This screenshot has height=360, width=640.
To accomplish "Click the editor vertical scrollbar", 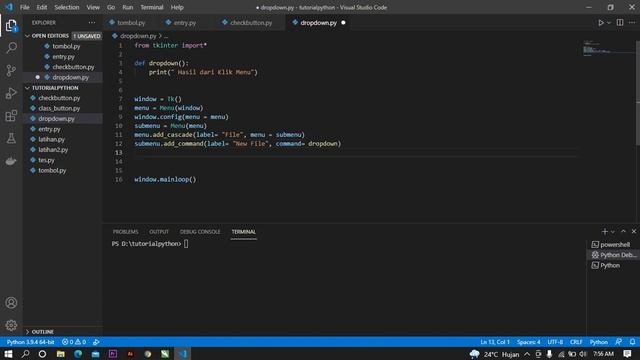I will 638,92.
